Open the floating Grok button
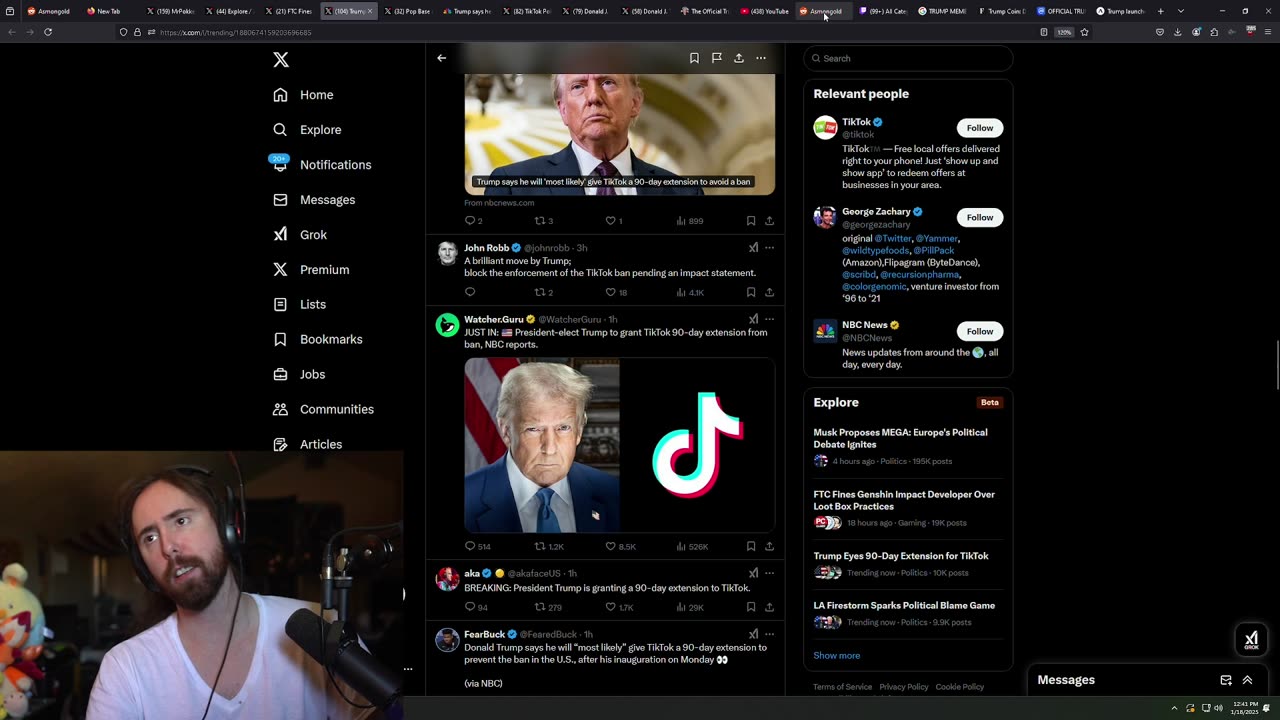This screenshot has width=1280, height=720. (x=1251, y=639)
